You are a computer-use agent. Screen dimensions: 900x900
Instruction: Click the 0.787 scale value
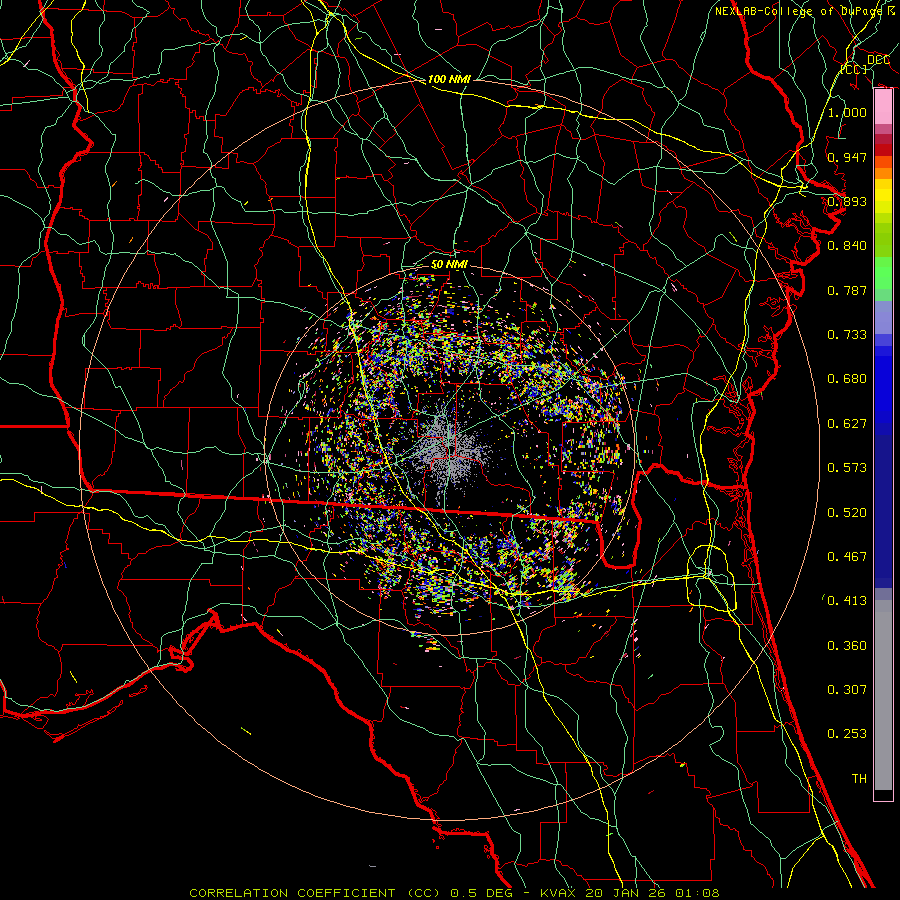pyautogui.click(x=847, y=290)
